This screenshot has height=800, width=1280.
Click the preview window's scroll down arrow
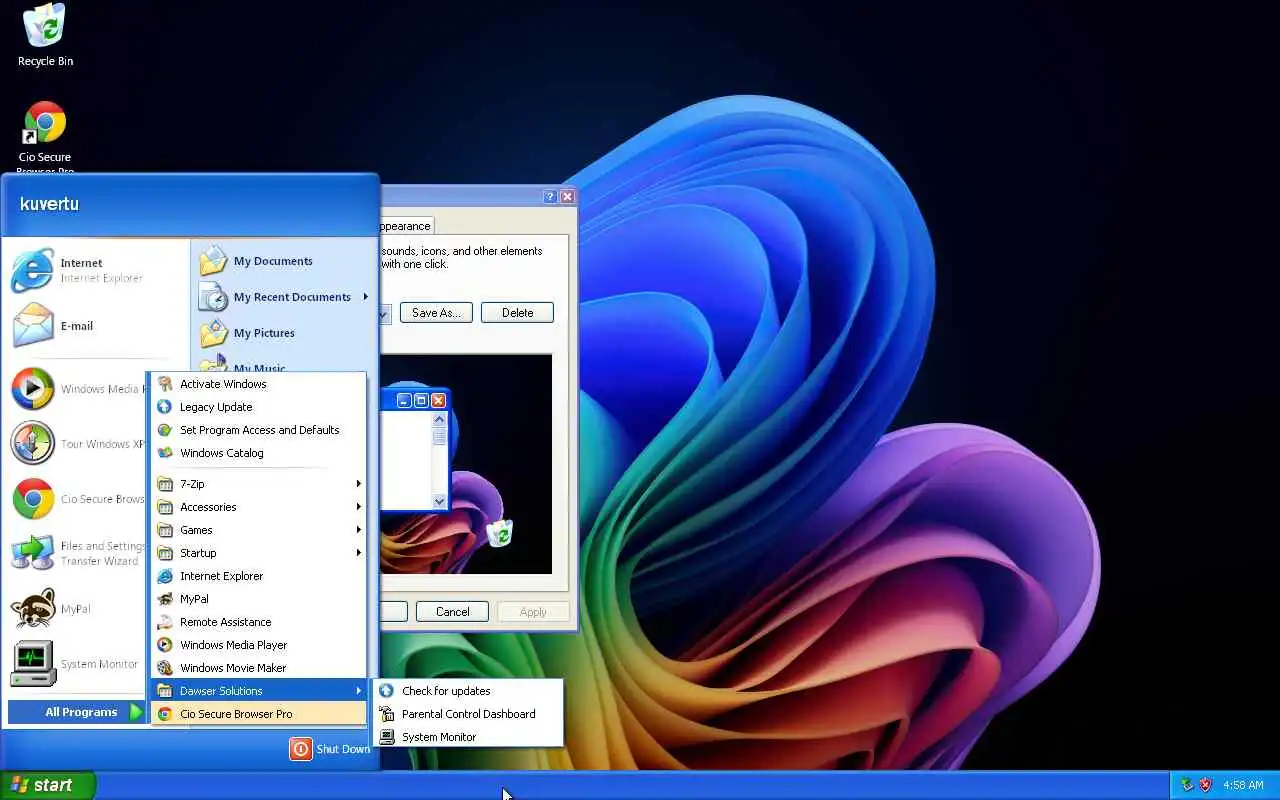(439, 501)
